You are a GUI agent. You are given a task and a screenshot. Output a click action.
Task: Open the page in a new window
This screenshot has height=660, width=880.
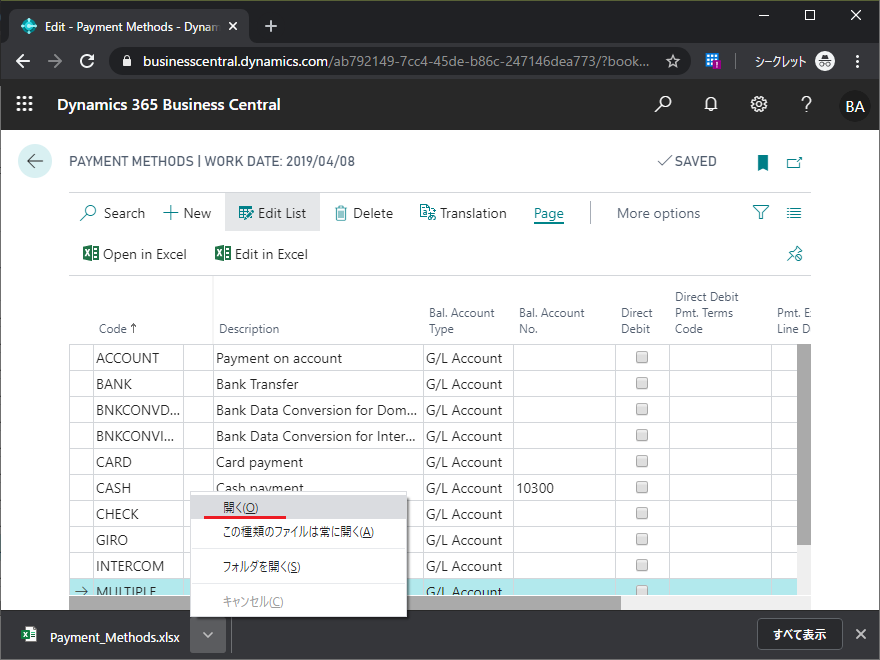pyautogui.click(x=794, y=162)
